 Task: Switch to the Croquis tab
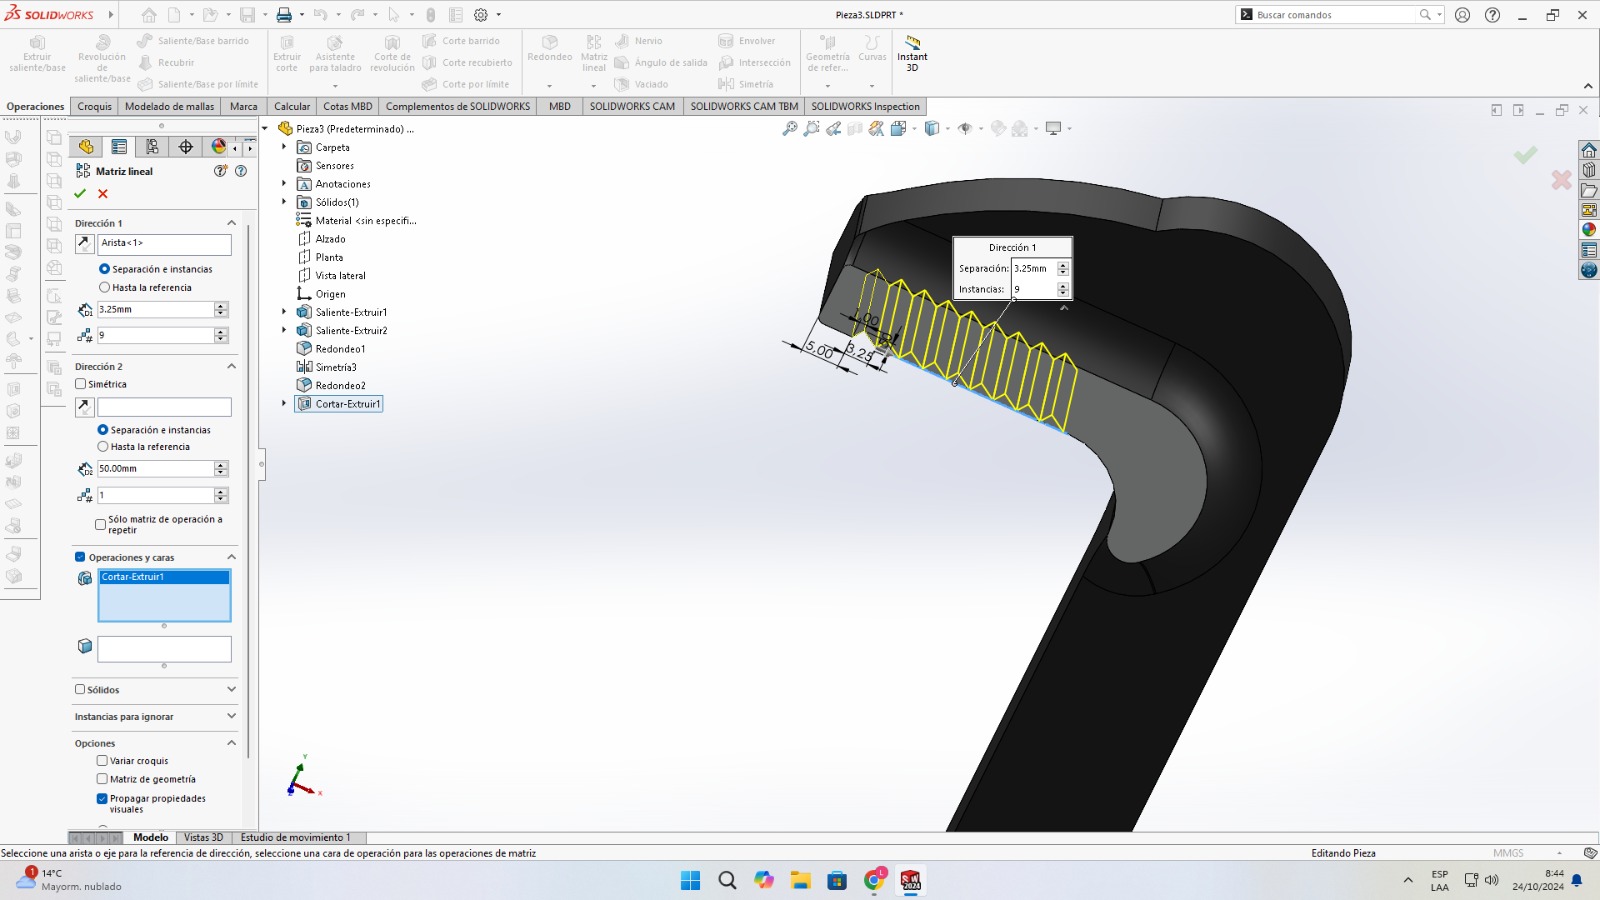point(94,107)
